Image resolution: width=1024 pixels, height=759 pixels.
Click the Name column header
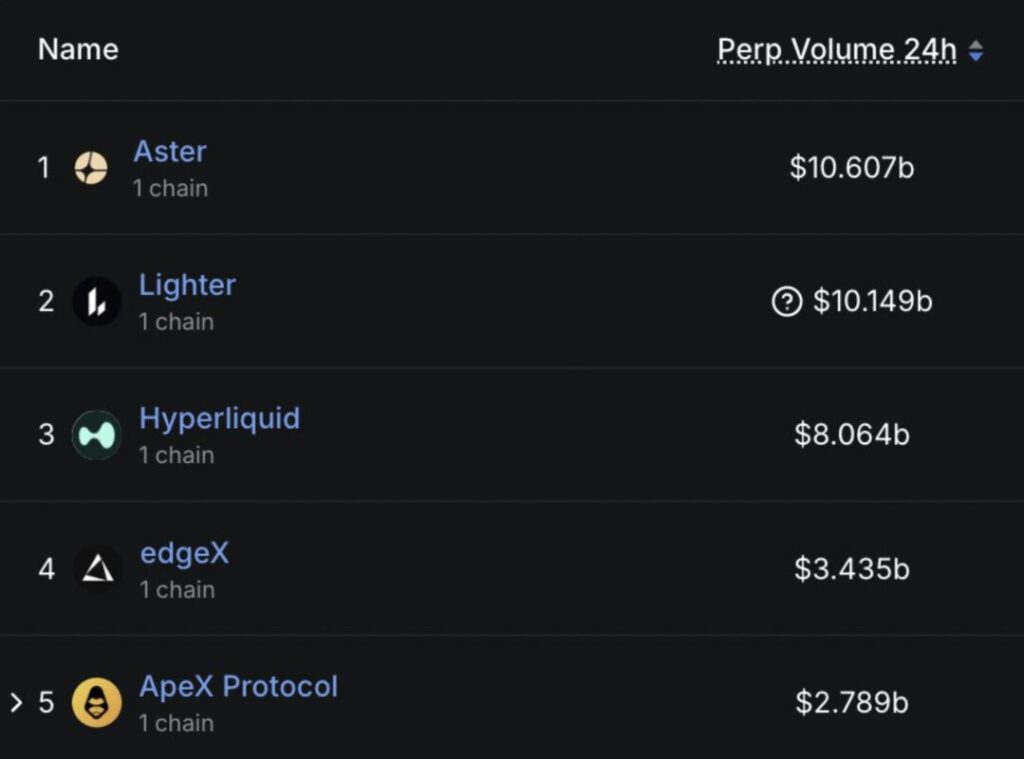tap(78, 49)
